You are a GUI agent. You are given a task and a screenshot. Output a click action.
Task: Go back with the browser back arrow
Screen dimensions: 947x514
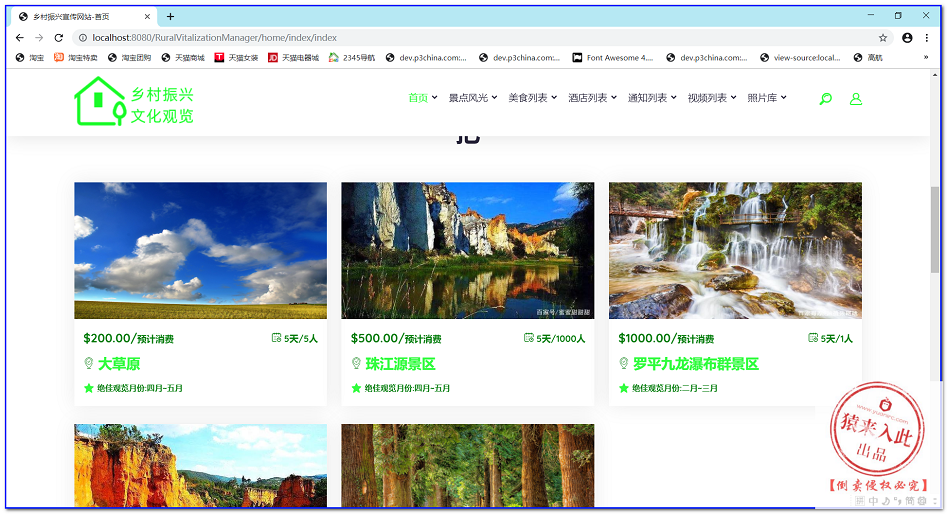click(x=19, y=37)
